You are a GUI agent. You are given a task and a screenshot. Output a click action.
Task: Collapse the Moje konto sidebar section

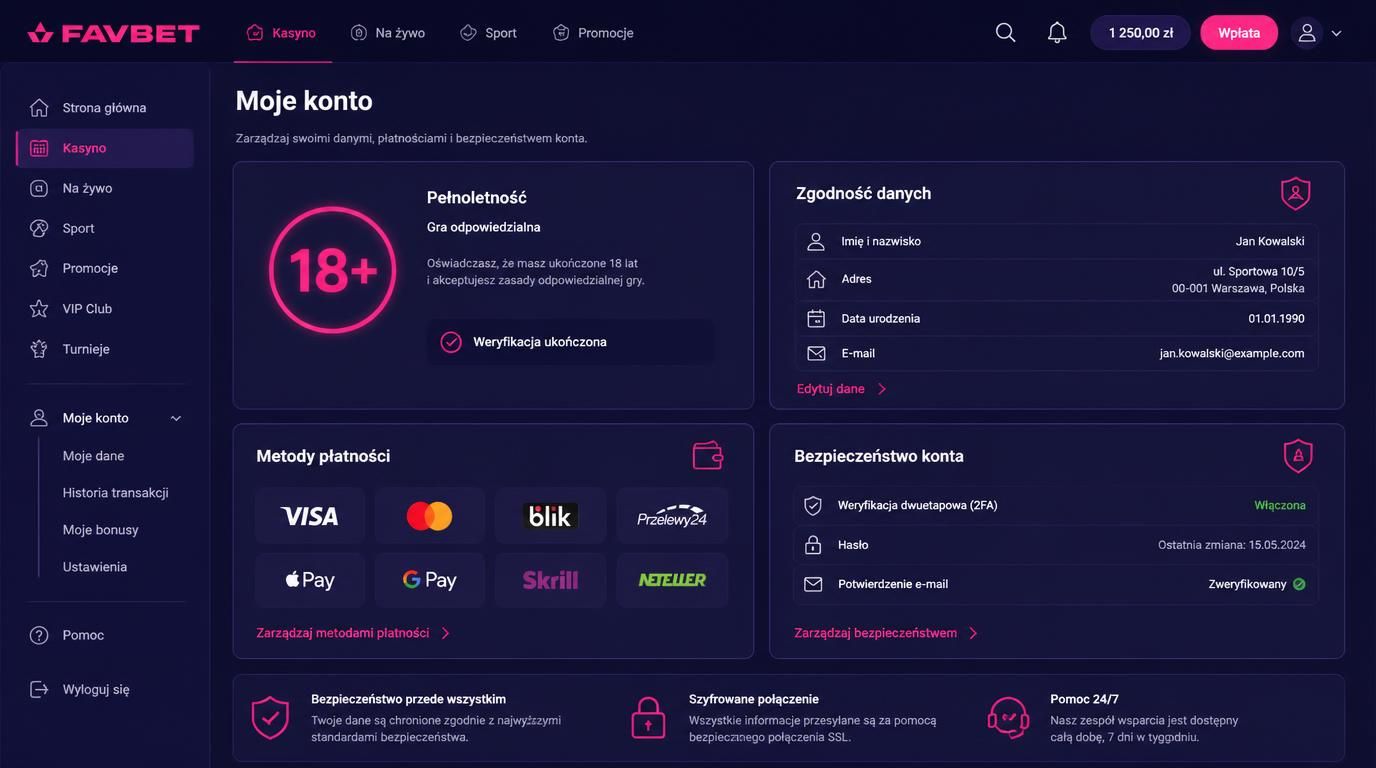tap(176, 418)
